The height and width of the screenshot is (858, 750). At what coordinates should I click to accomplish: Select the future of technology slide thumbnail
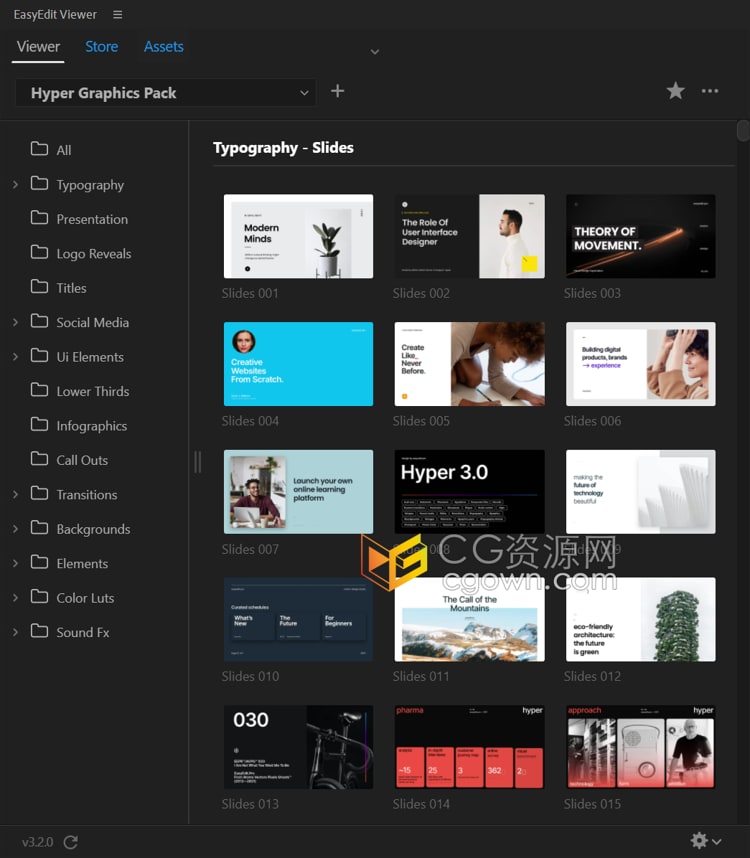[x=641, y=492]
